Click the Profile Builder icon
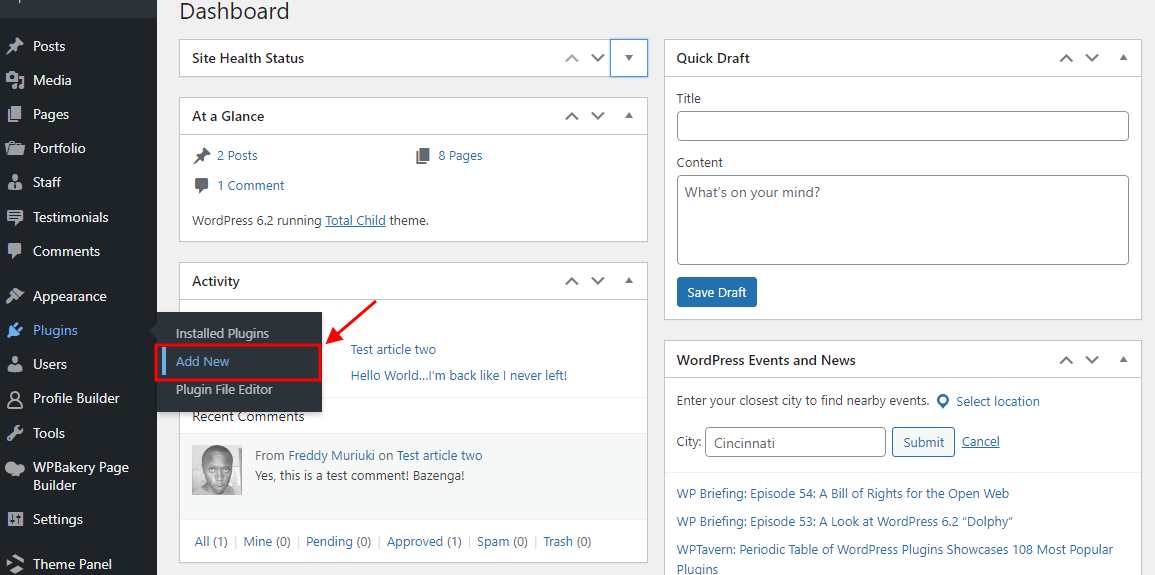Viewport: 1155px width, 575px height. point(15,398)
